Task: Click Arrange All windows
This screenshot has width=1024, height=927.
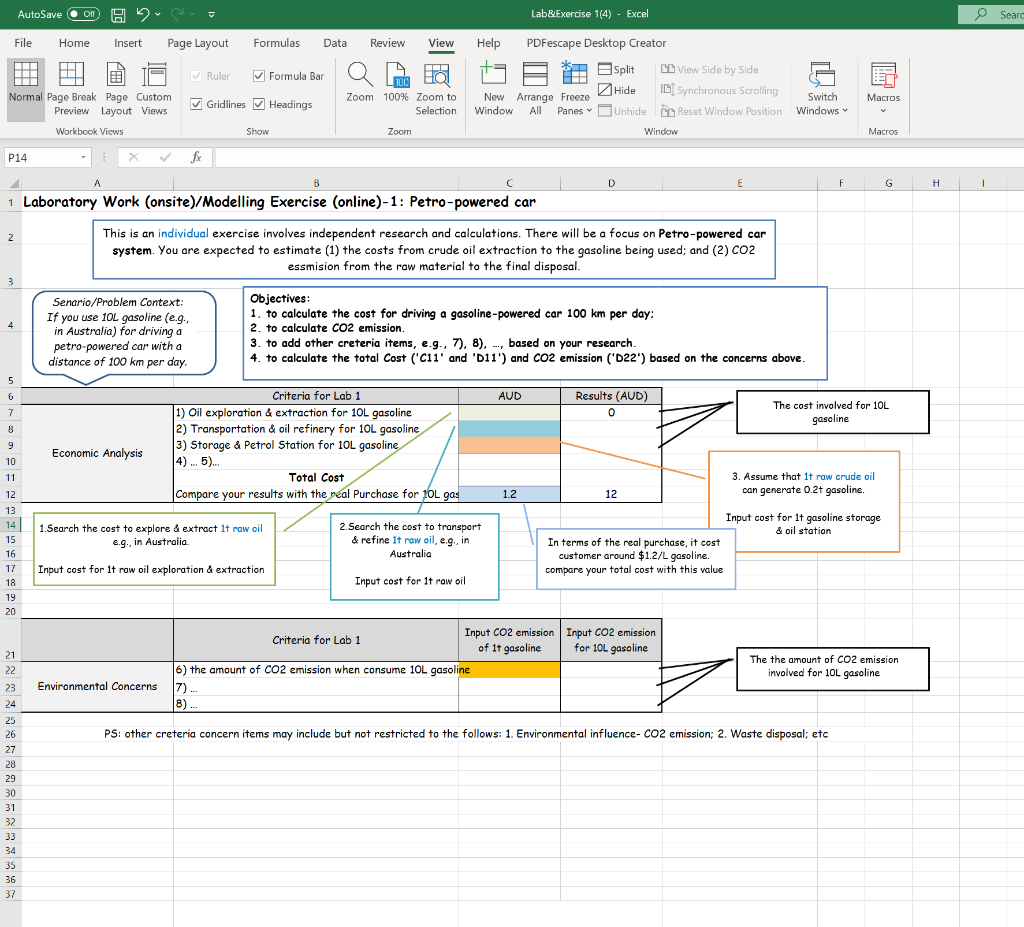Action: 535,87
